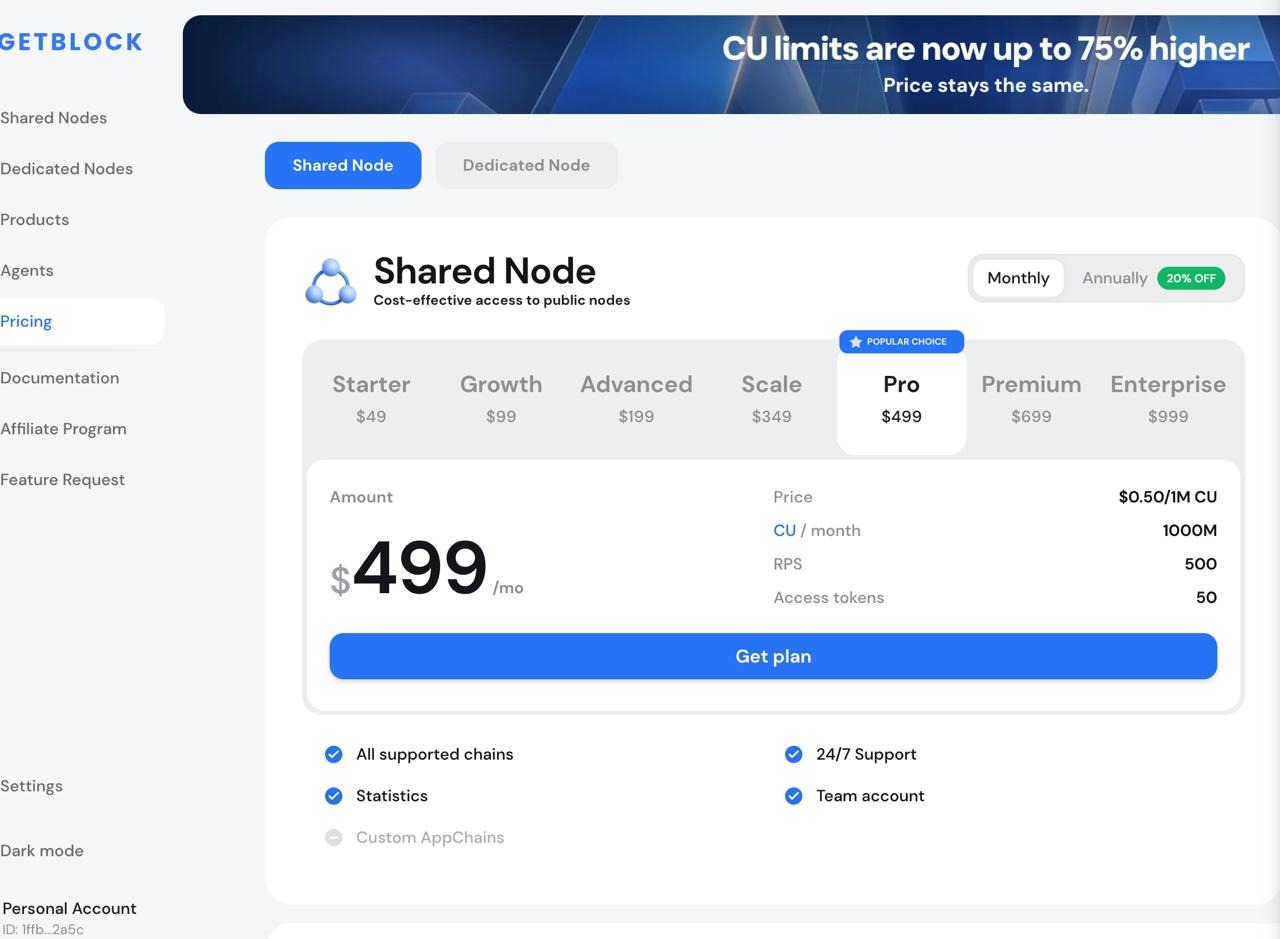Select the Pro $499 plan
Screen dimensions: 1280x939
(901, 401)
